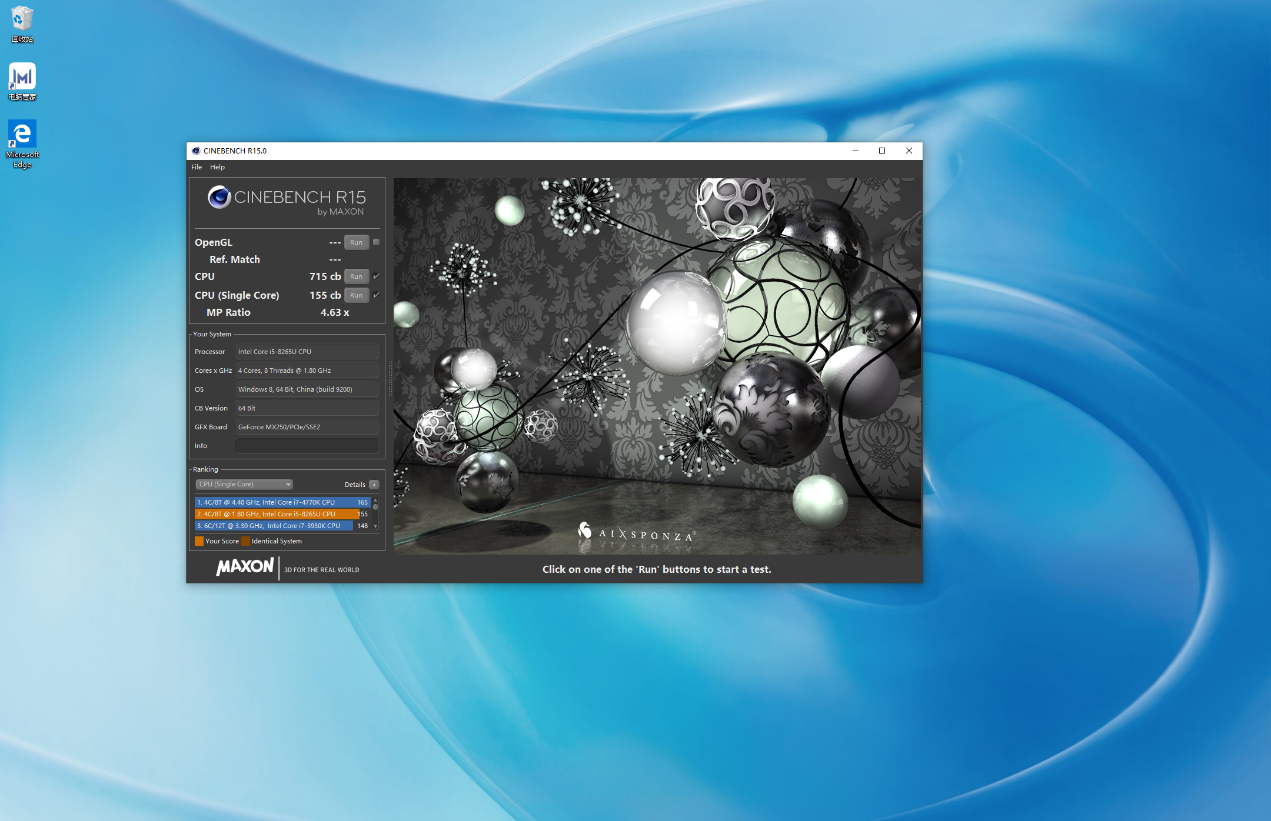Open the PC Manager desktop shortcut
This screenshot has height=821, width=1271.
pos(22,77)
